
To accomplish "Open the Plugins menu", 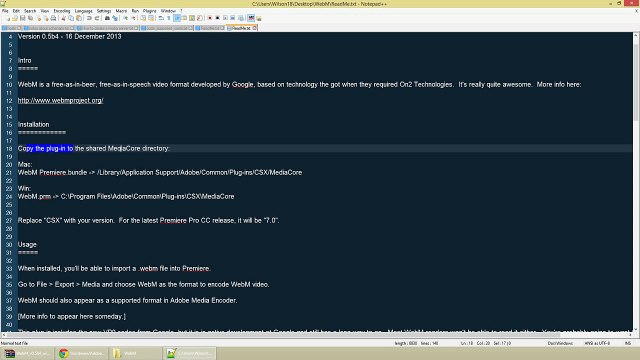I will (x=149, y=11).
